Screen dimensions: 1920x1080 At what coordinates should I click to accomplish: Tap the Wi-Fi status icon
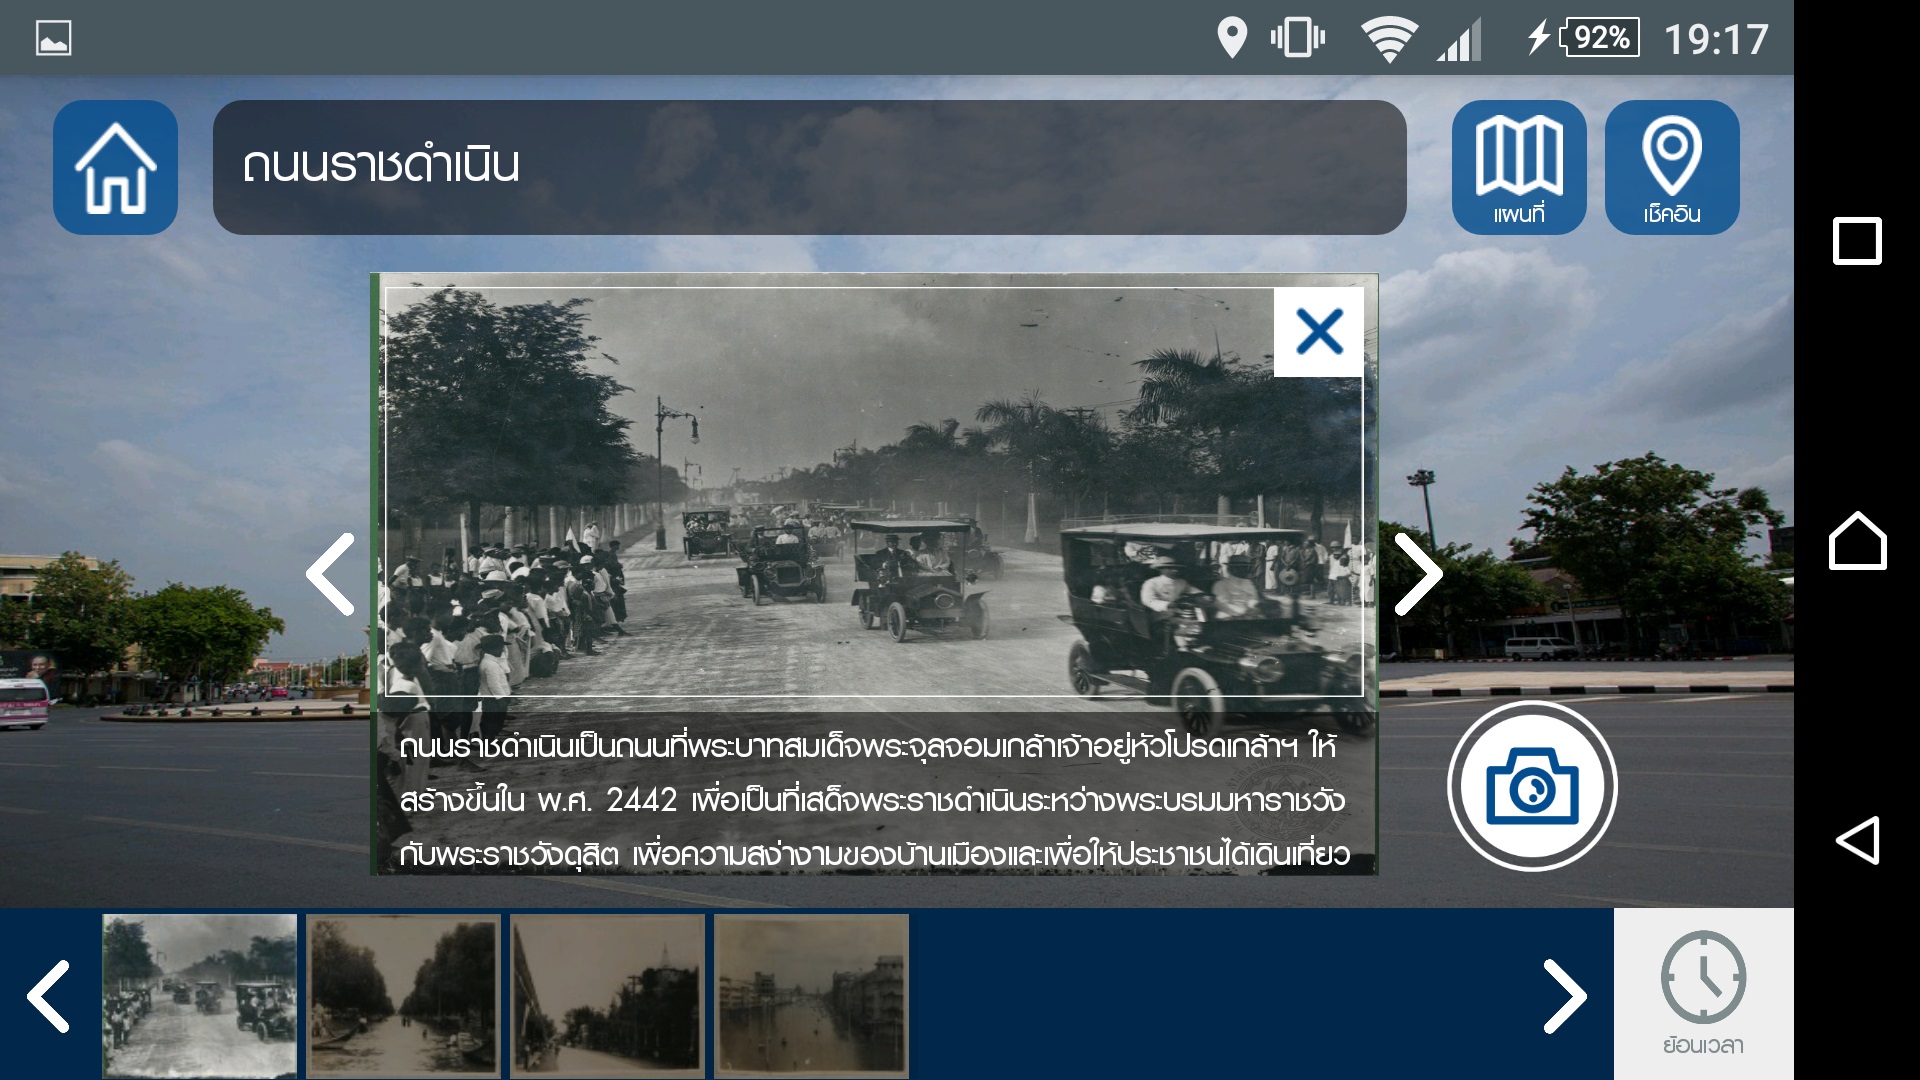pyautogui.click(x=1389, y=40)
